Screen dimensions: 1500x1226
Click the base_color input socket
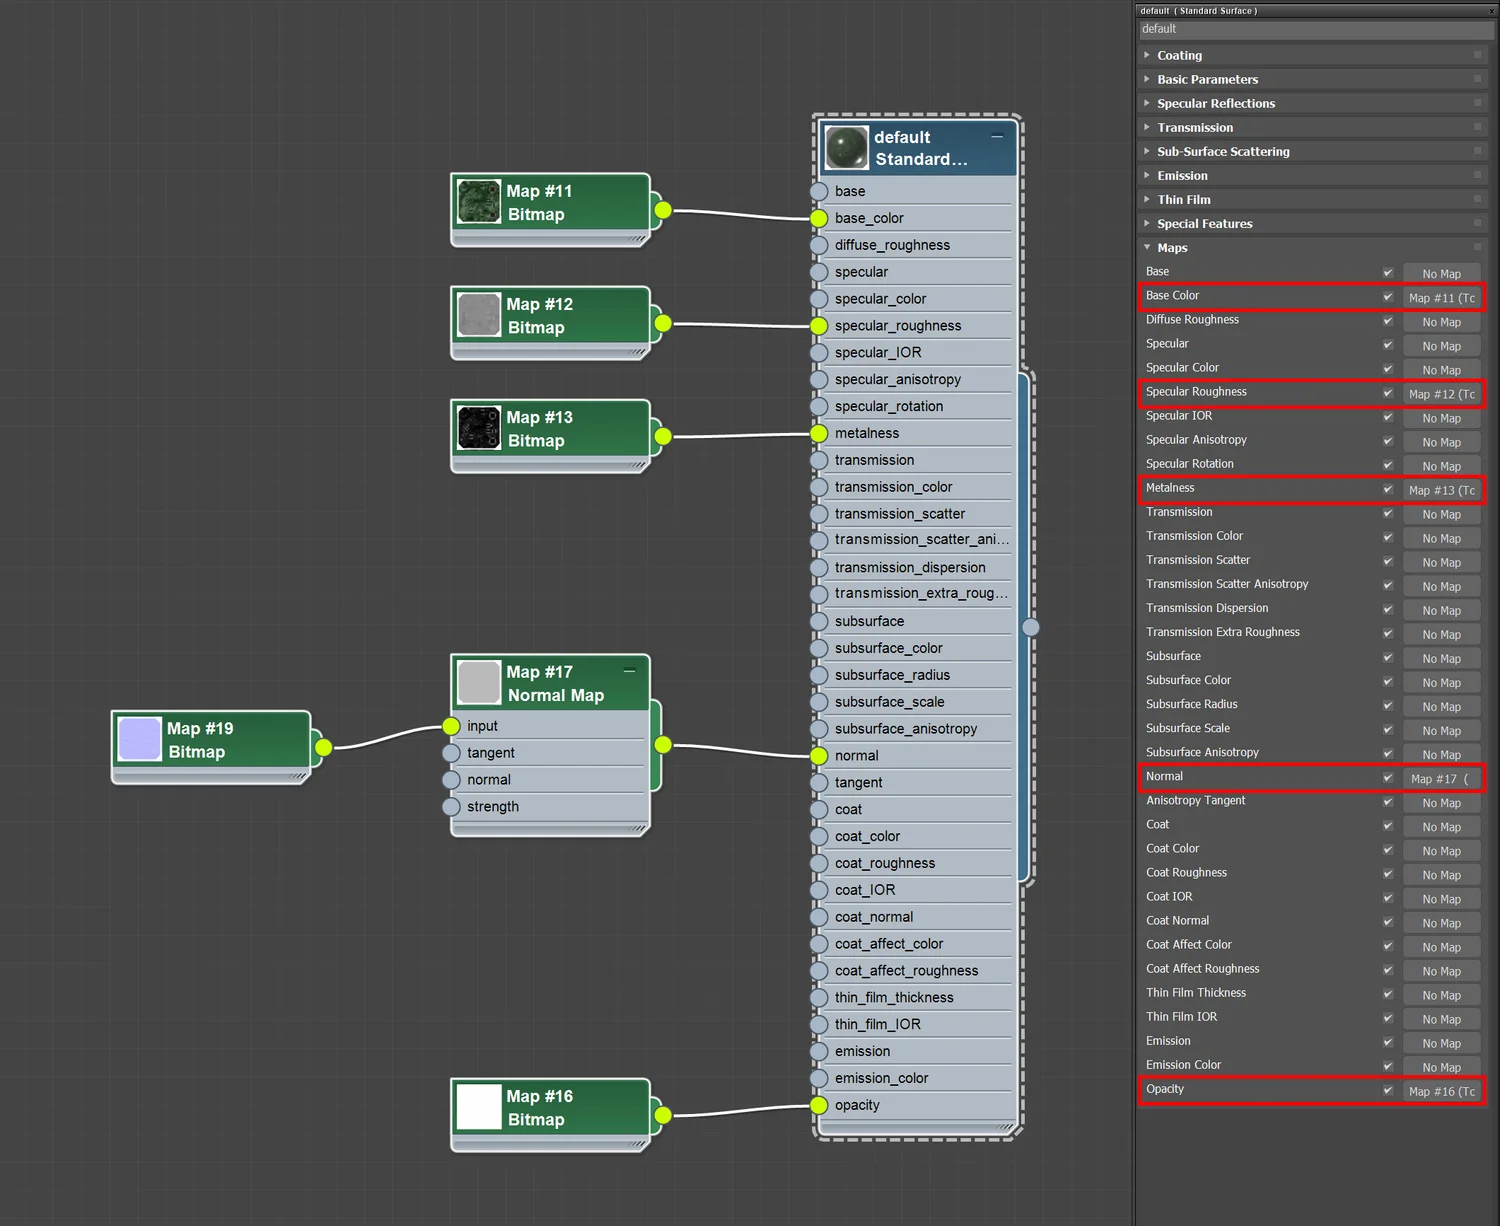819,218
